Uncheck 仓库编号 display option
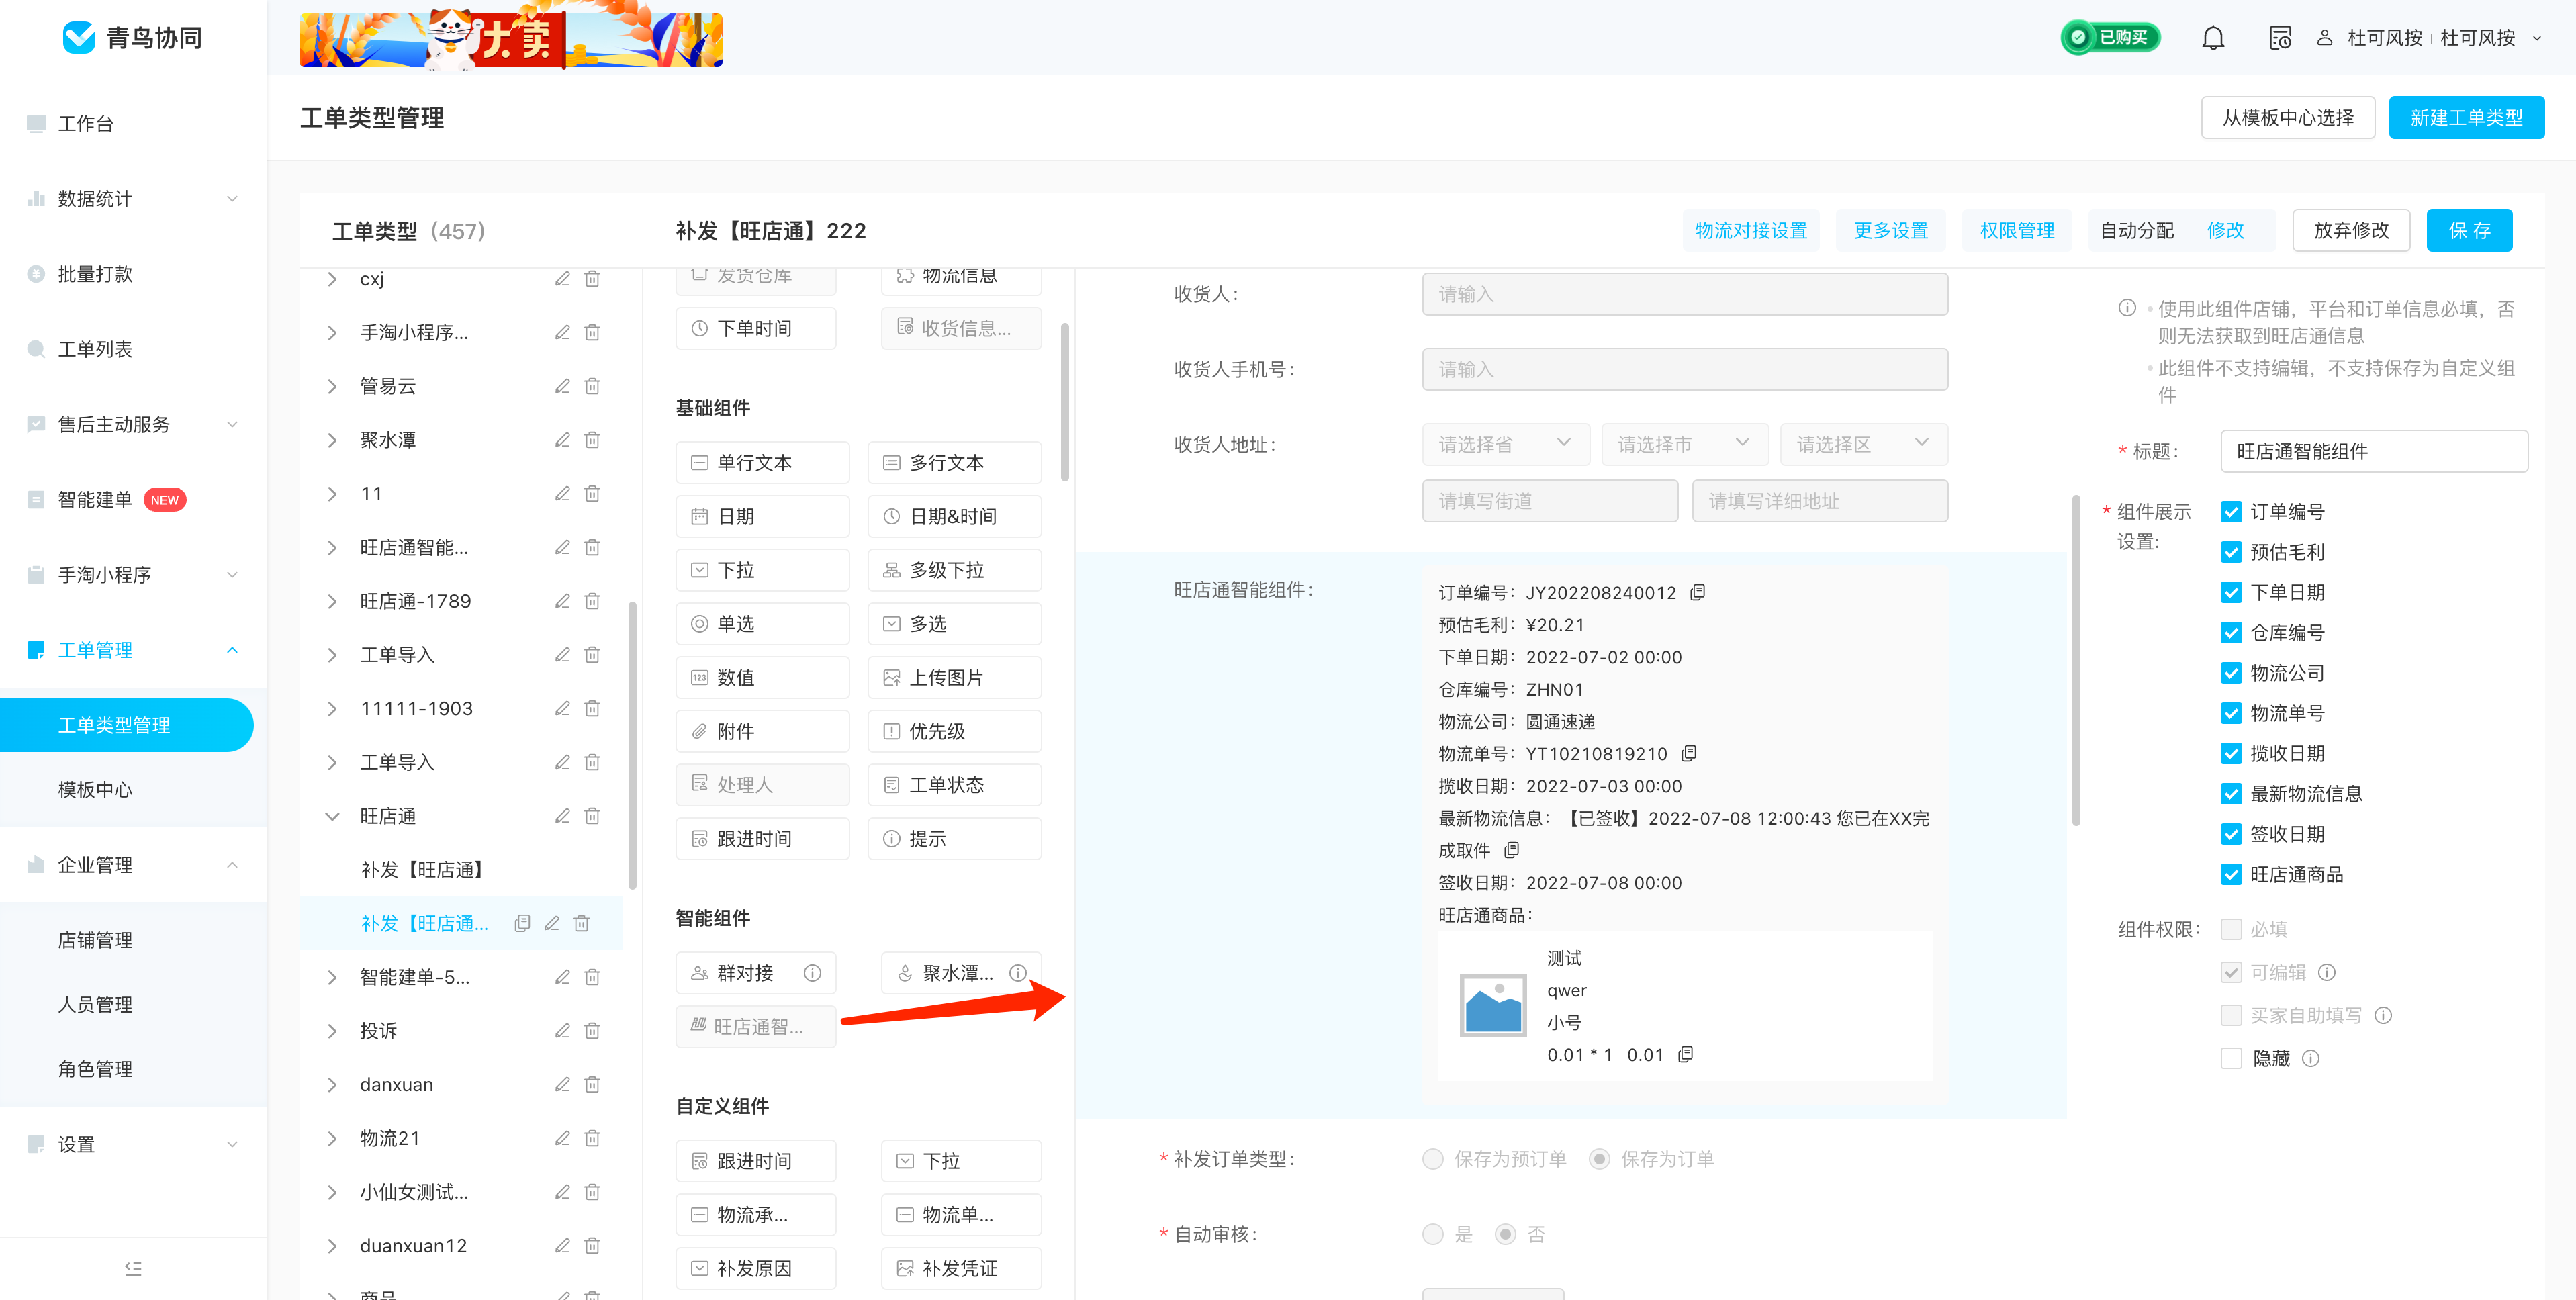The width and height of the screenshot is (2576, 1300). point(2231,633)
